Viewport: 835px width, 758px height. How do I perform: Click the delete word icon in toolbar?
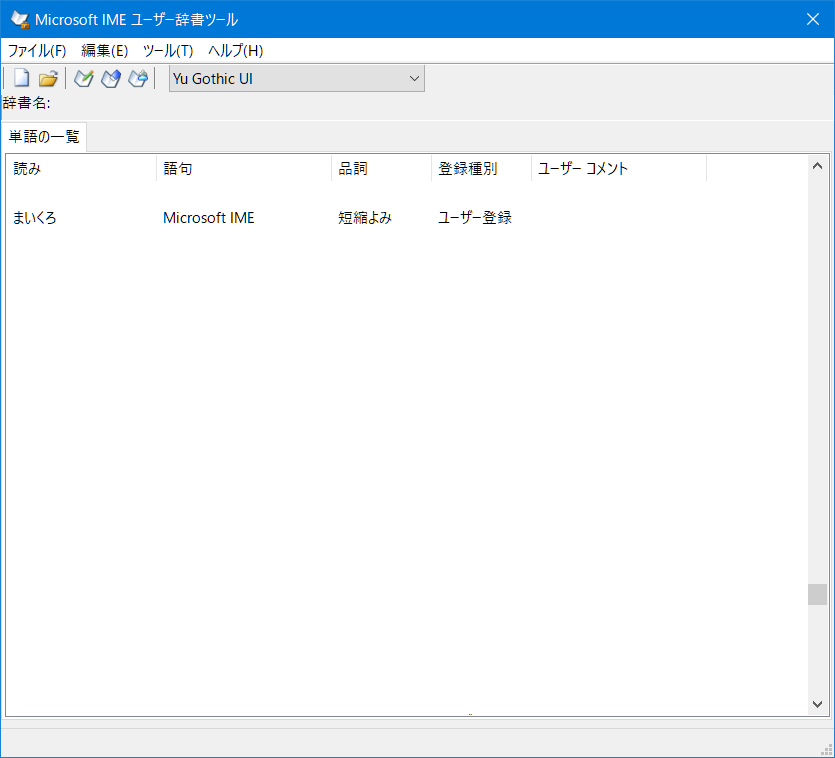pos(138,79)
